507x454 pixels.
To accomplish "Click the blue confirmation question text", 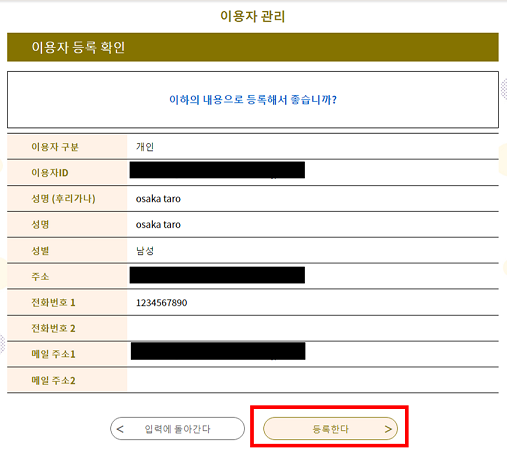I will click(x=253, y=99).
